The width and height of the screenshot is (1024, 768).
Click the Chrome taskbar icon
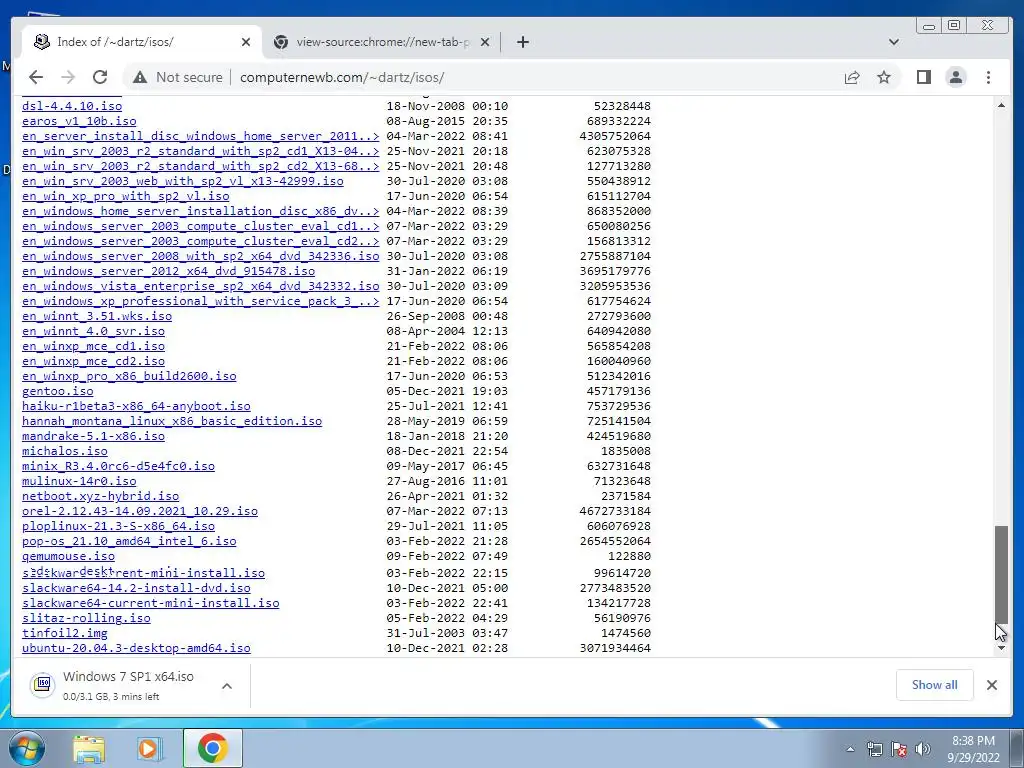[x=212, y=748]
